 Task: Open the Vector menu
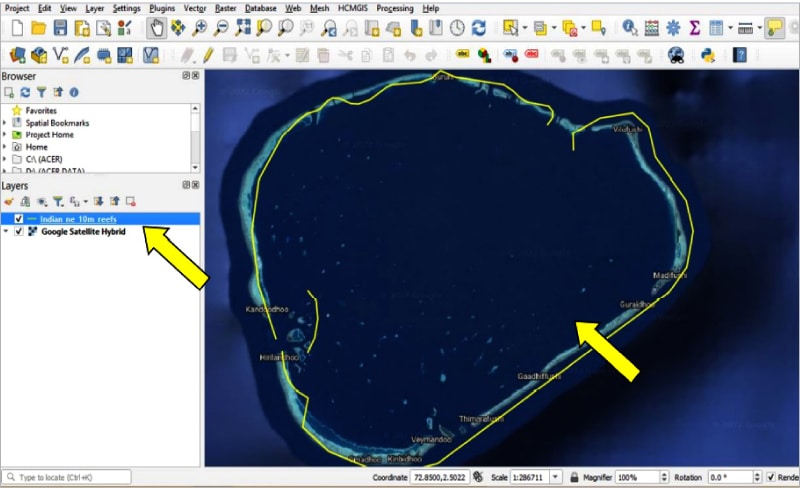[194, 7]
